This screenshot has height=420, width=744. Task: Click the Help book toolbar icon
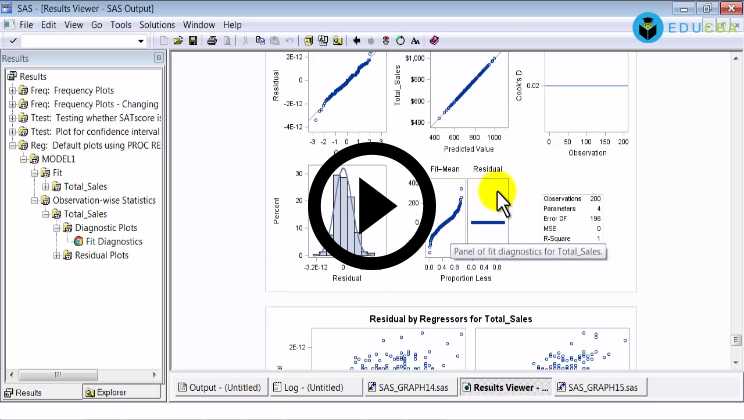434,41
